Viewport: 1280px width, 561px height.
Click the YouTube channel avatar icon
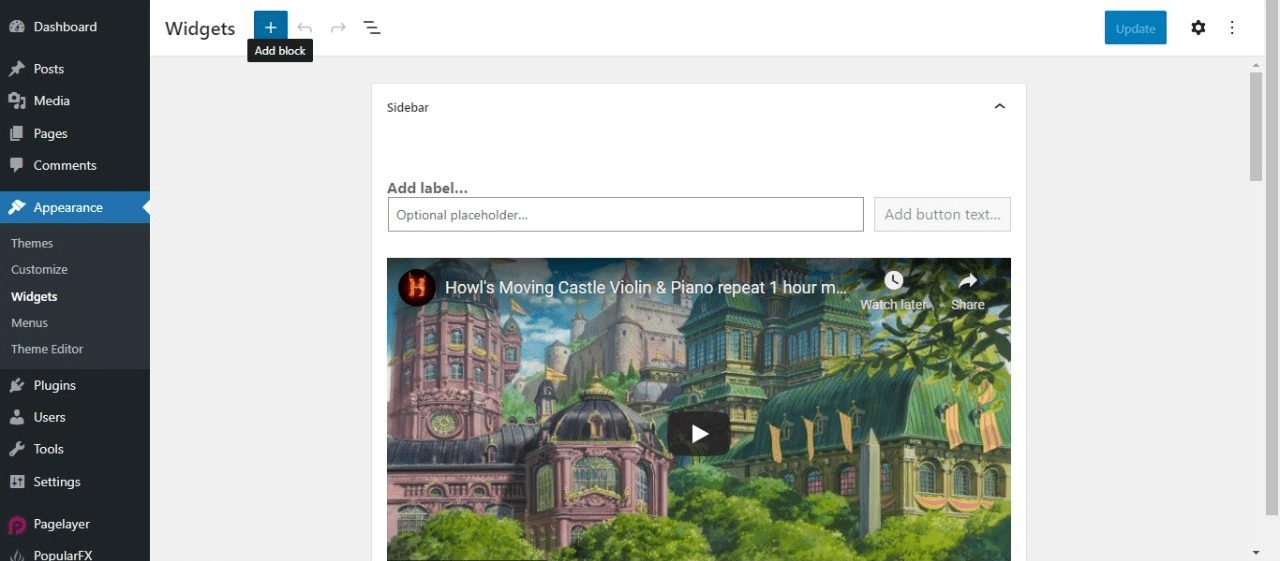[416, 287]
